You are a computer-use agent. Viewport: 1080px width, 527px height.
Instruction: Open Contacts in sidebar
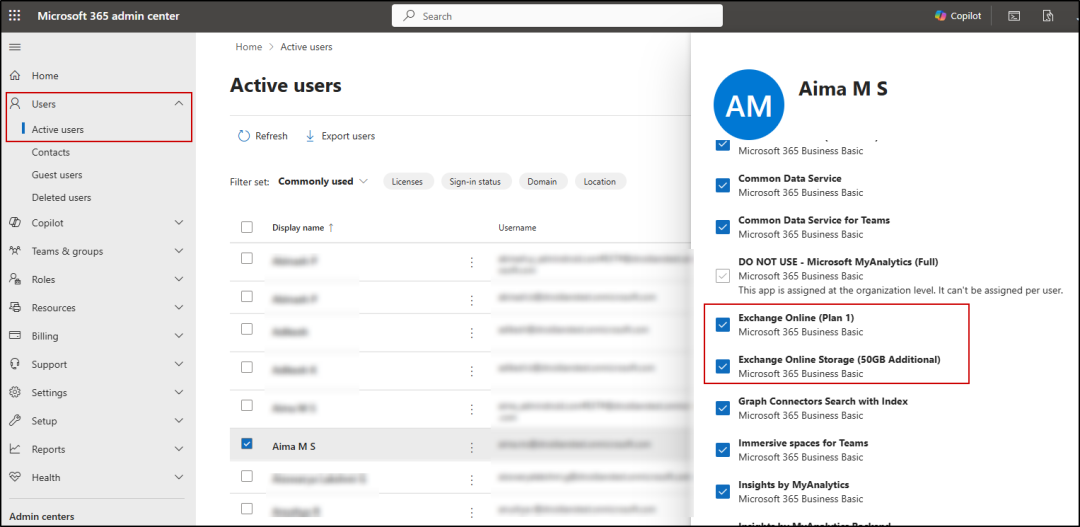(50, 152)
